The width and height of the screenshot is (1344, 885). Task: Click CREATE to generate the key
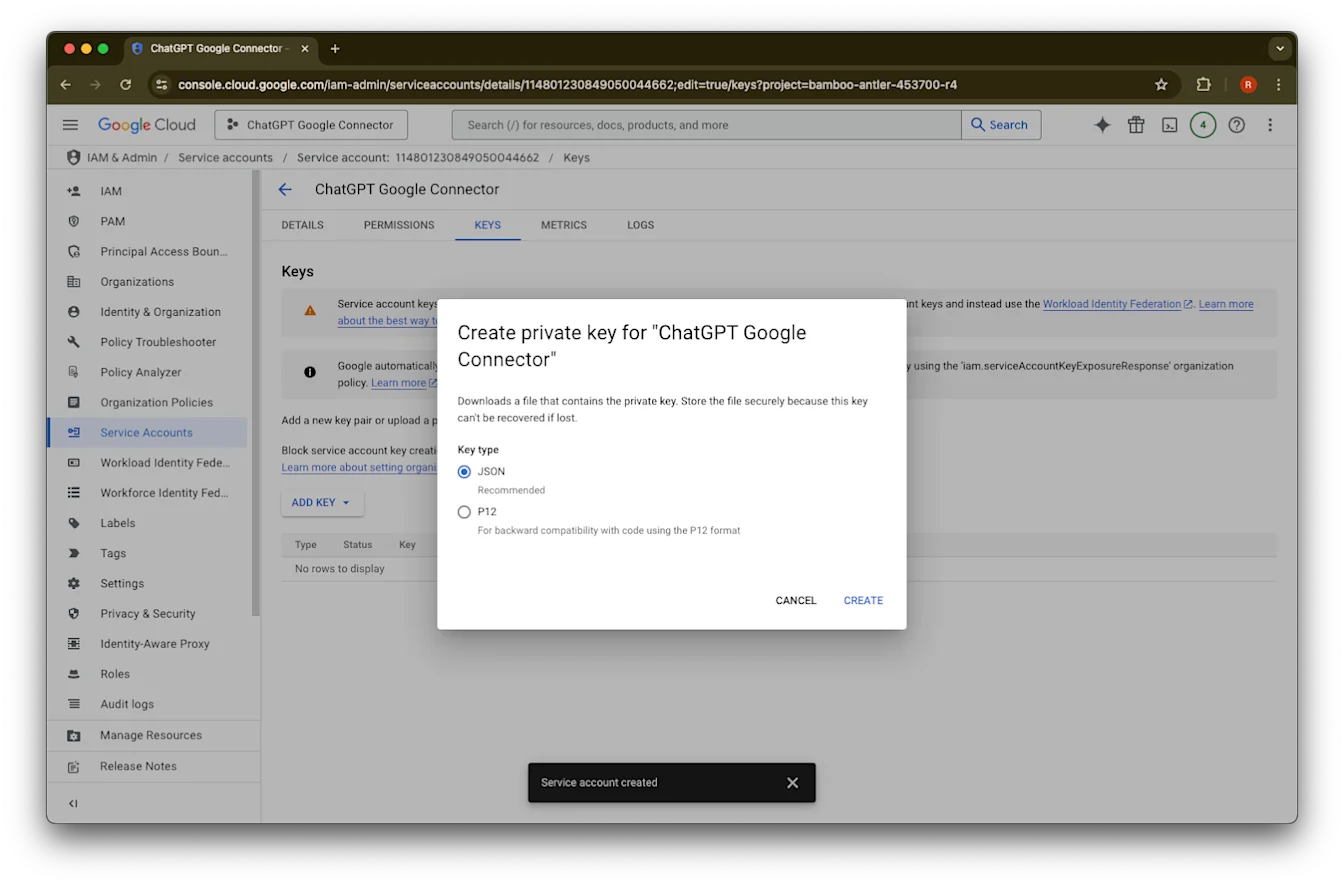(863, 601)
